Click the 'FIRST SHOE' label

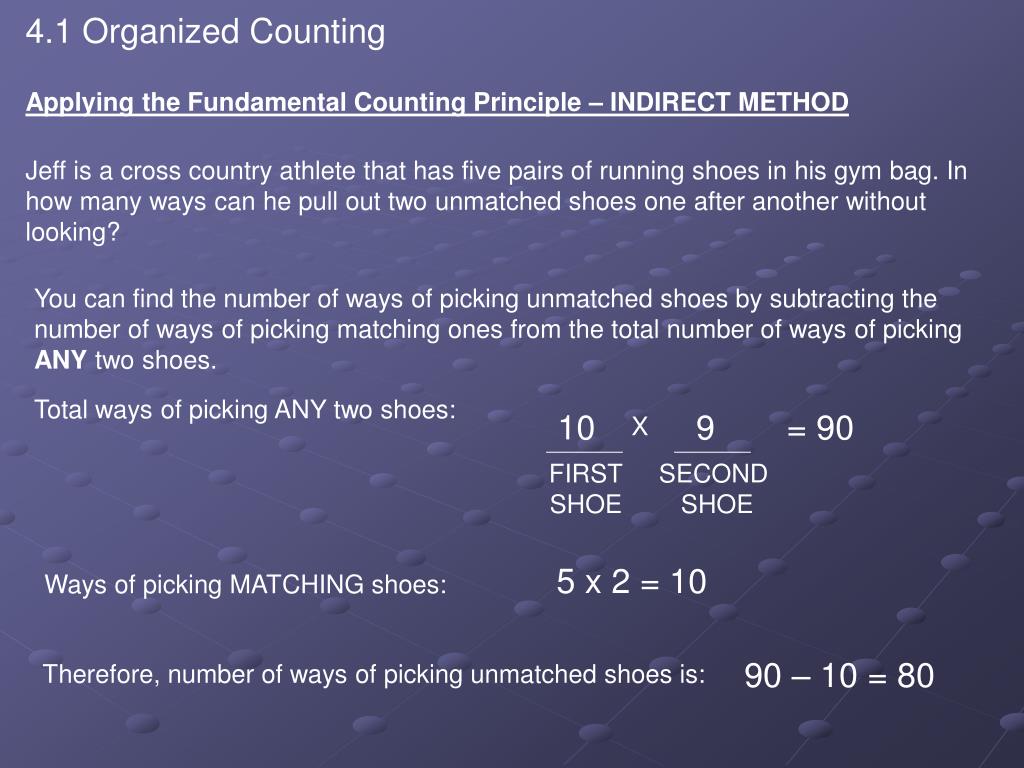tap(585, 488)
